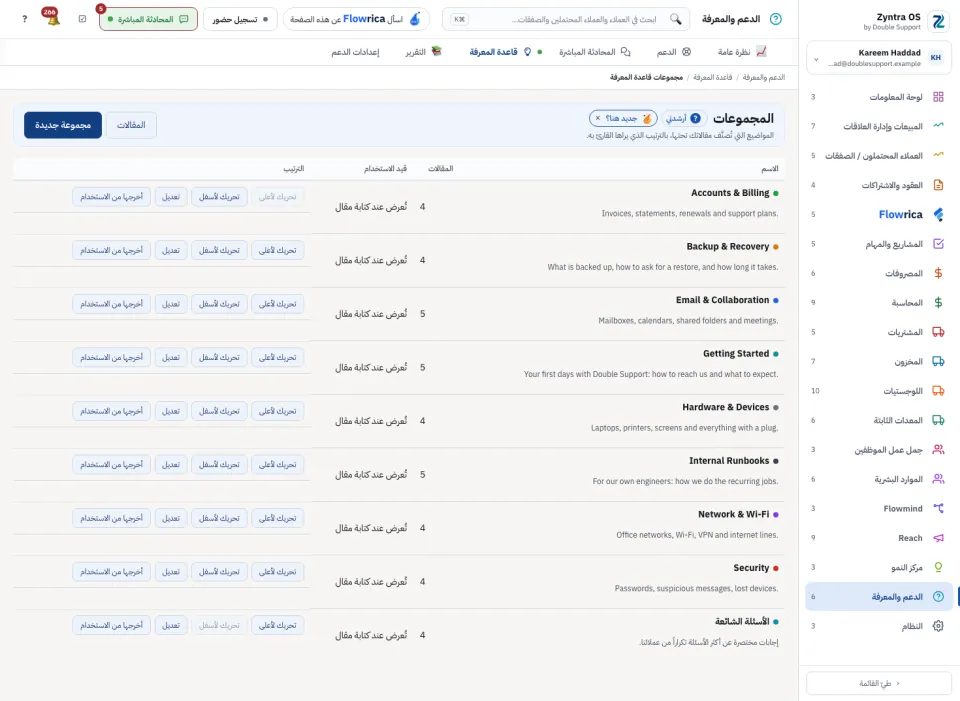The image size is (960, 701).
Task: Click the search magnifier icon
Action: pos(675,19)
